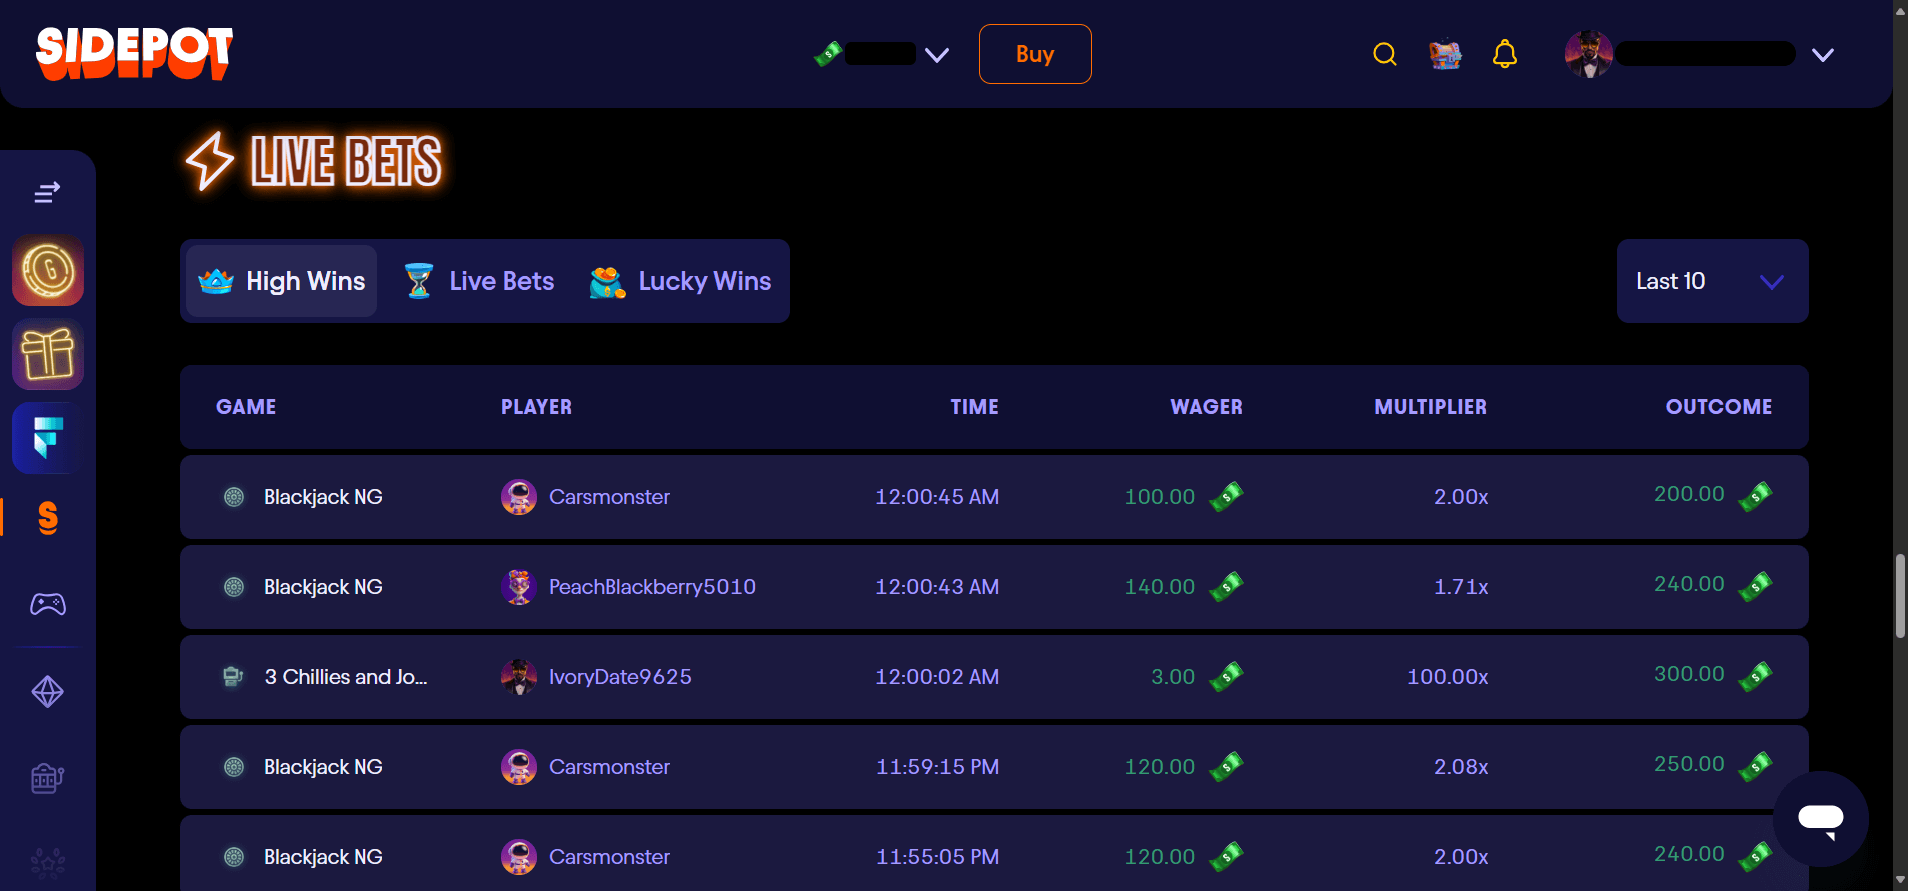
Task: Expand the sidebar menu toggle icon
Action: 47,192
